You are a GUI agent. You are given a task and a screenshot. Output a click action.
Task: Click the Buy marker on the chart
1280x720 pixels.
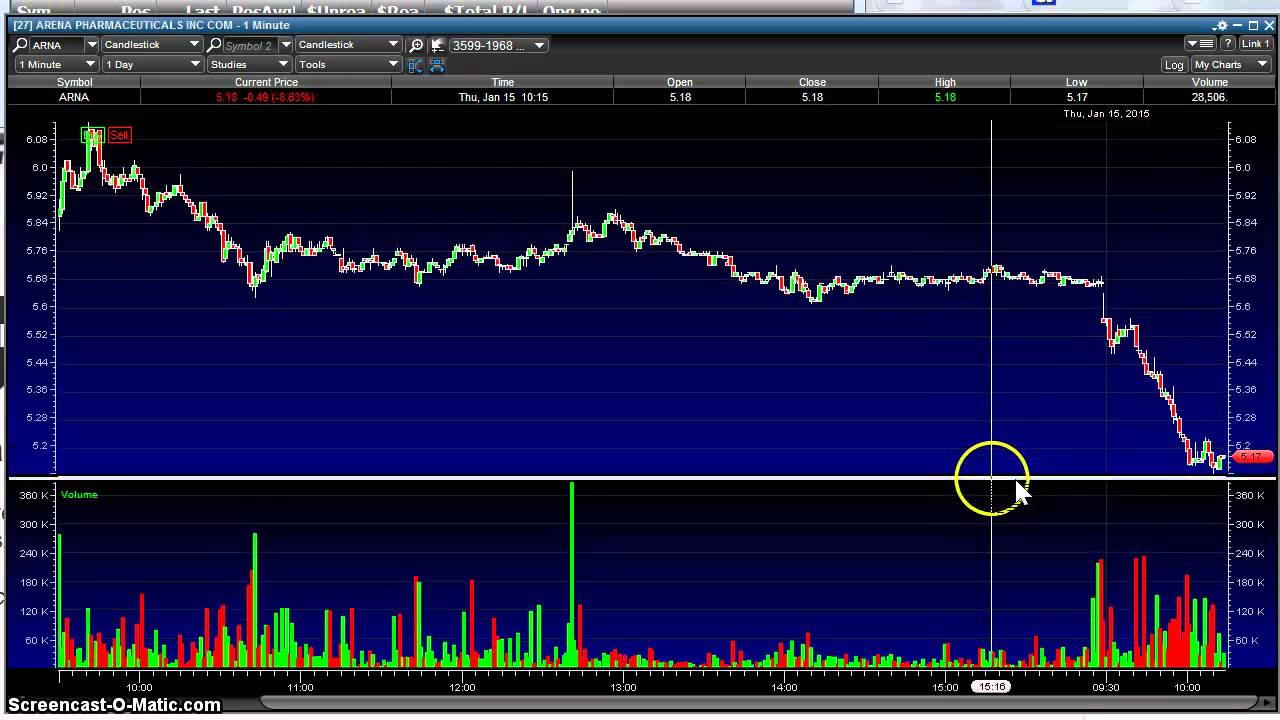click(92, 135)
